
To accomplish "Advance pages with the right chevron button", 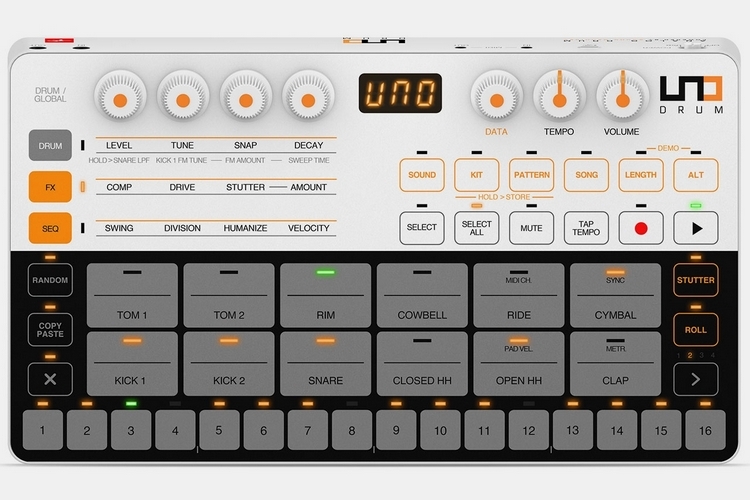I will (696, 379).
